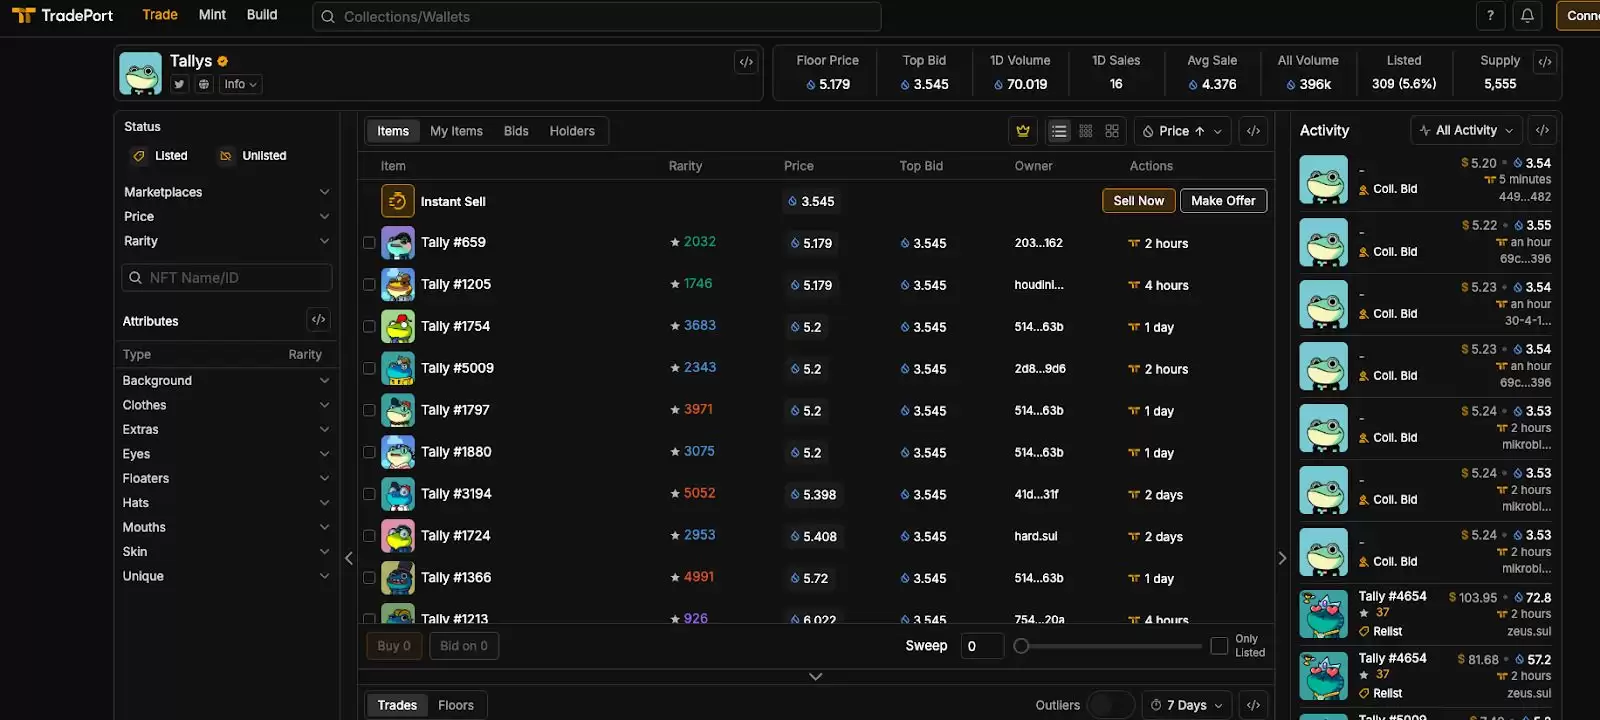Click the NFT Name/ID search field
Viewport: 1600px width, 720px height.
(x=227, y=278)
